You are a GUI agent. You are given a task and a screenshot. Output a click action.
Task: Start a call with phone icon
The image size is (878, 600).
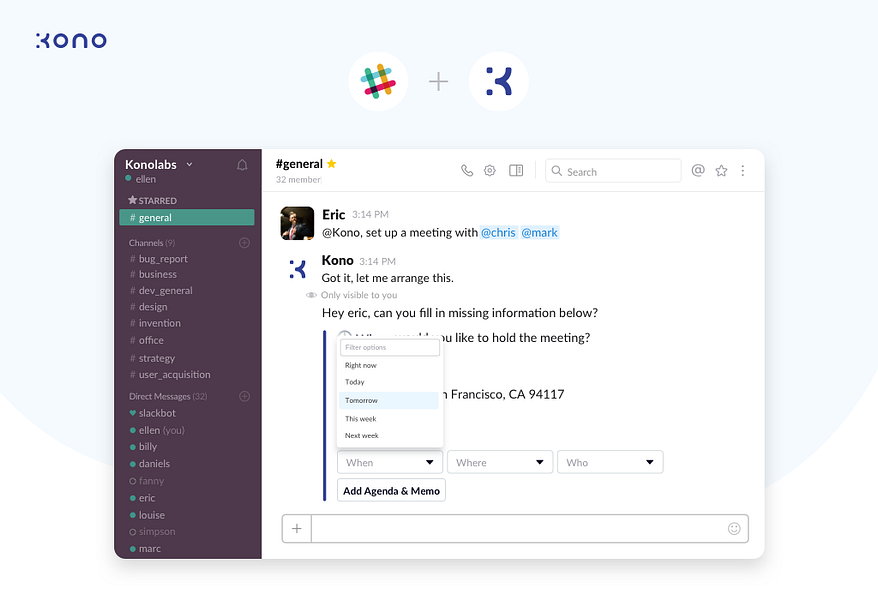(x=467, y=170)
